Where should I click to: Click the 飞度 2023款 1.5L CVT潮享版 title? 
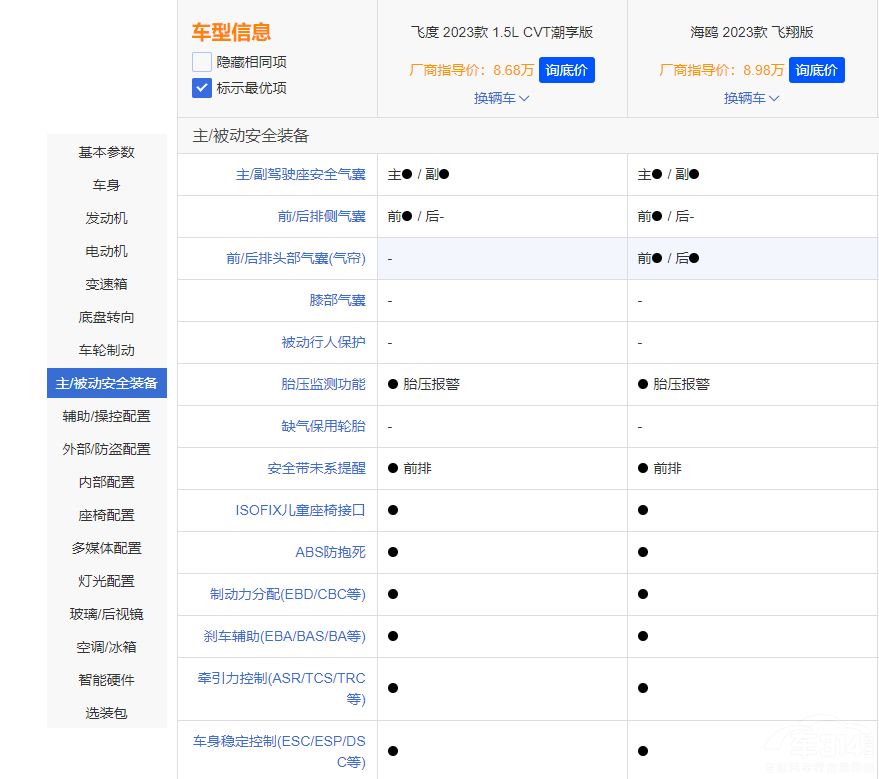click(x=502, y=32)
